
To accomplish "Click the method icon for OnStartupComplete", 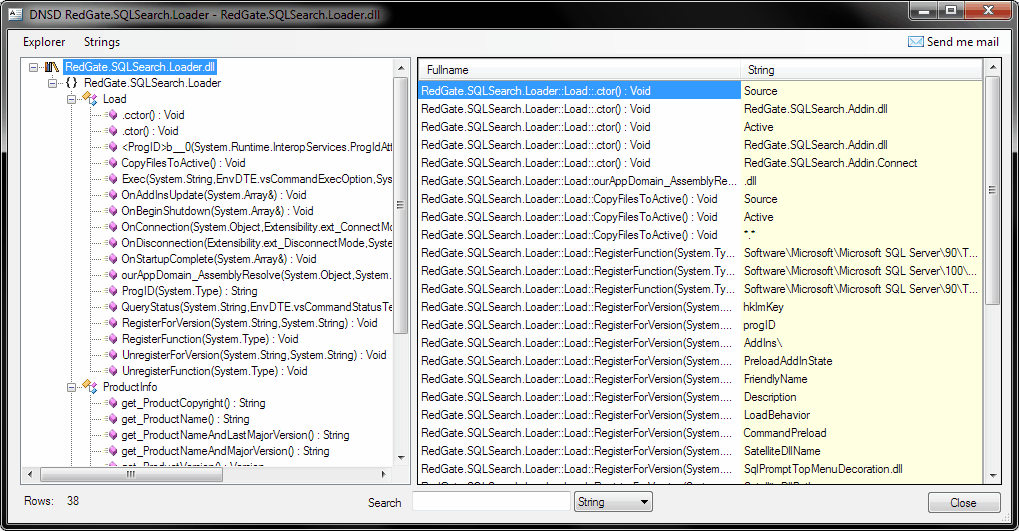I will pyautogui.click(x=112, y=259).
